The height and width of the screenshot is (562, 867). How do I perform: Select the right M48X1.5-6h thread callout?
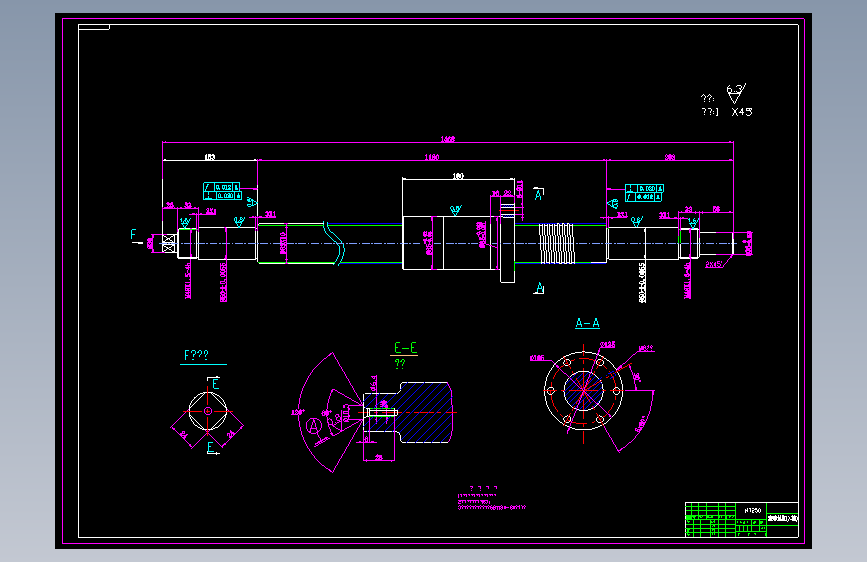coord(687,280)
